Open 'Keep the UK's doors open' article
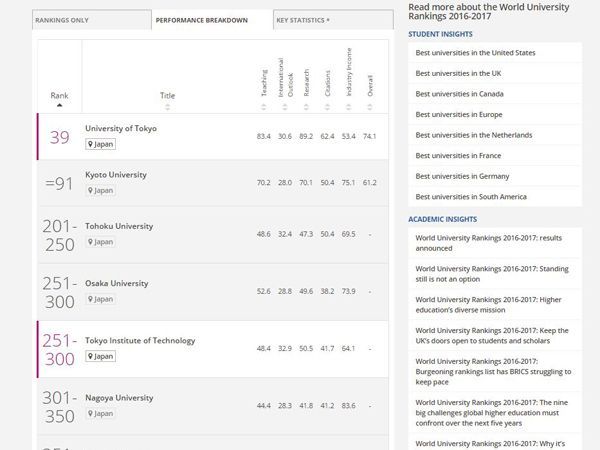This screenshot has width=600, height=450. (x=492, y=336)
